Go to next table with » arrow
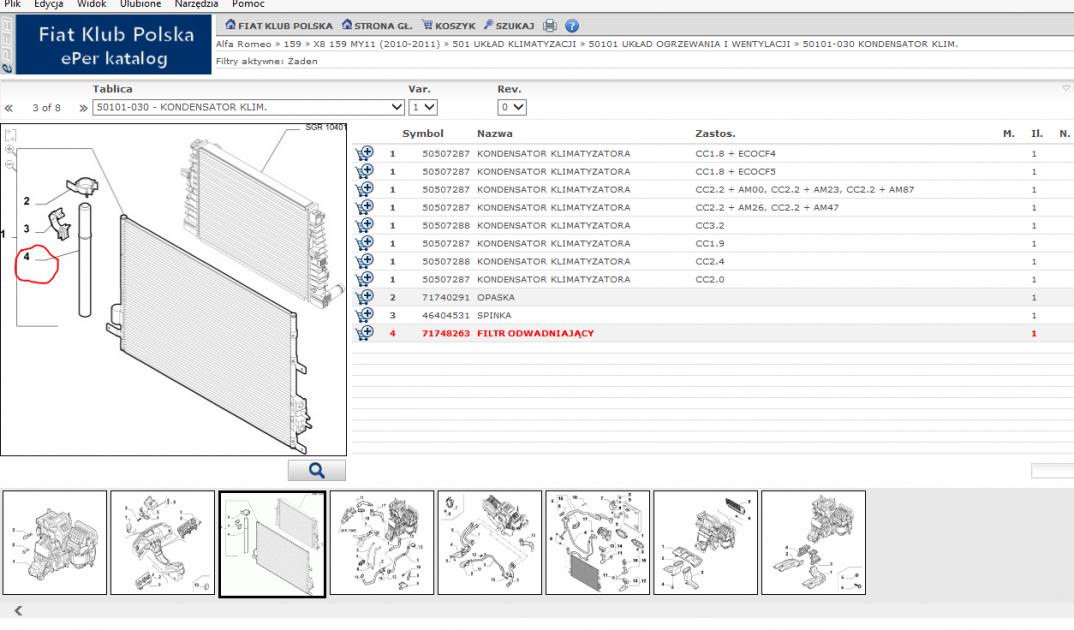This screenshot has height=630, width=1074. pos(83,108)
